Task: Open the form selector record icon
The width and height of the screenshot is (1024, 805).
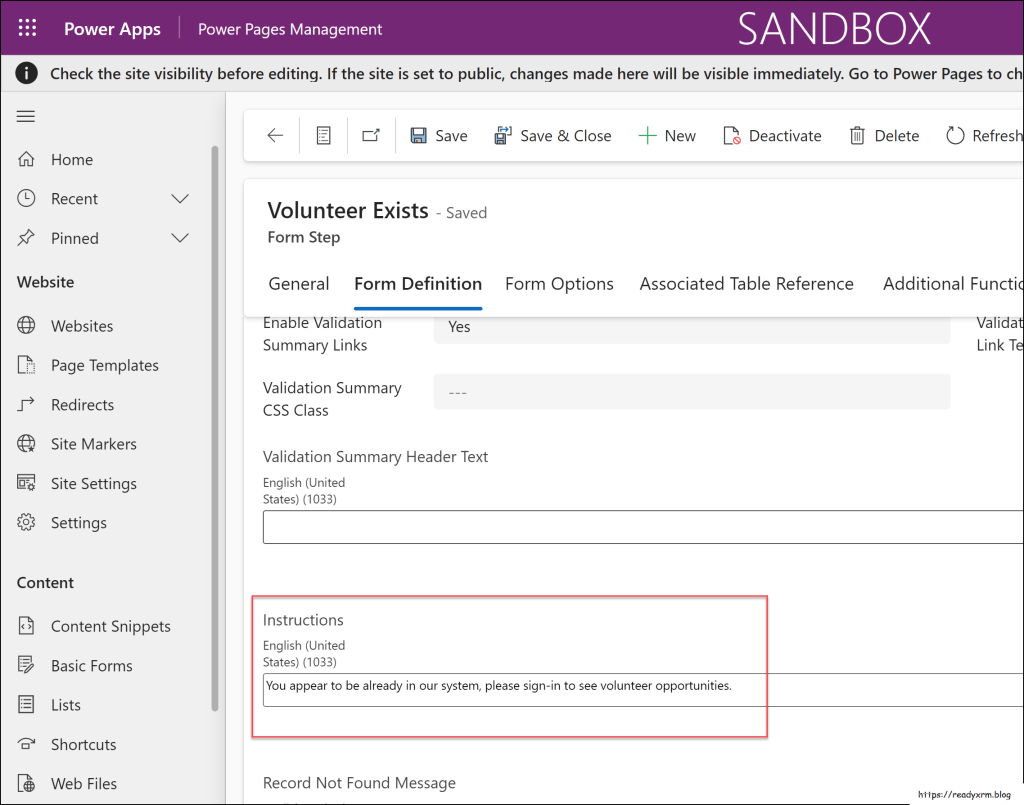Action: pyautogui.click(x=323, y=136)
